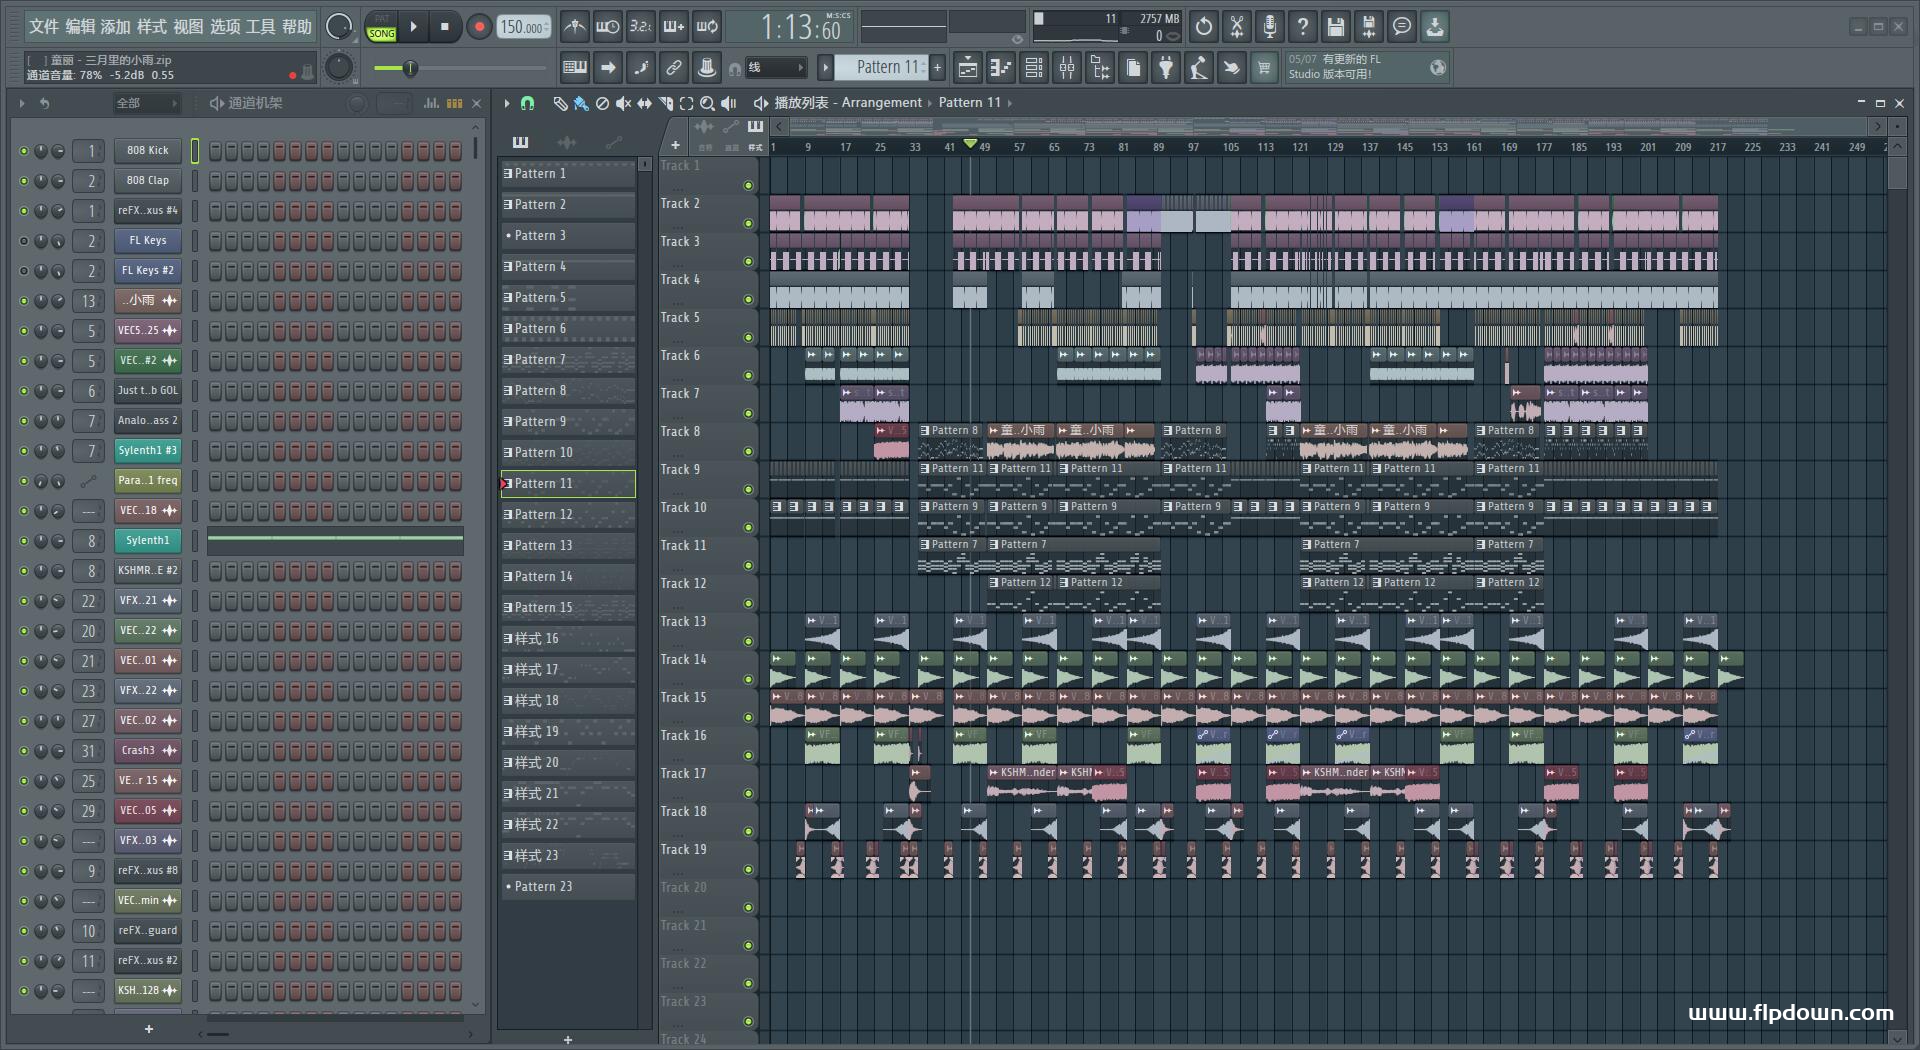Save project with floppy disk icon

pos(1336,27)
